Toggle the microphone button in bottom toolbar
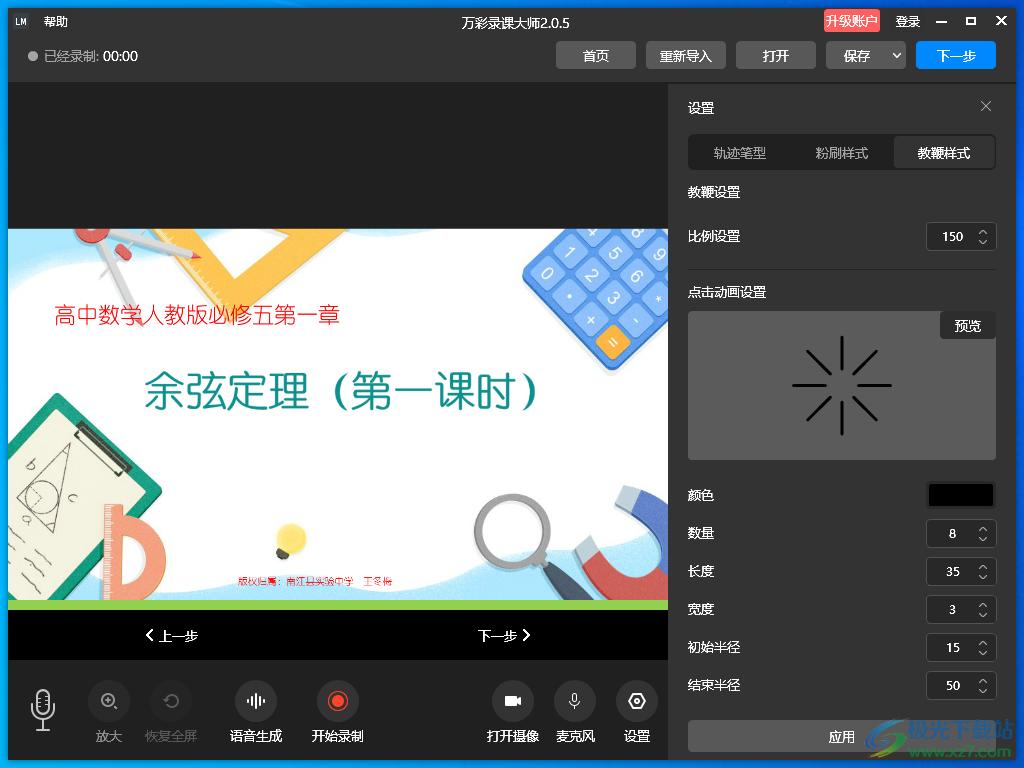 (x=575, y=702)
